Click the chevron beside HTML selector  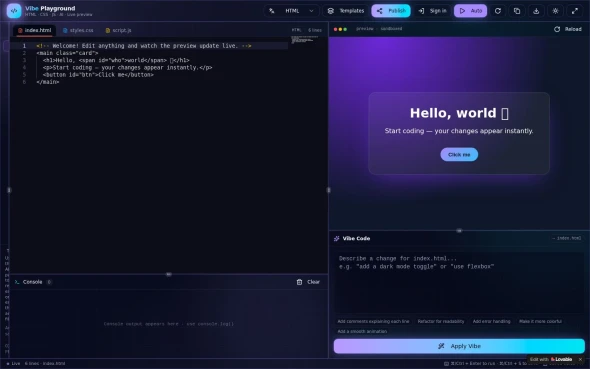(x=311, y=11)
